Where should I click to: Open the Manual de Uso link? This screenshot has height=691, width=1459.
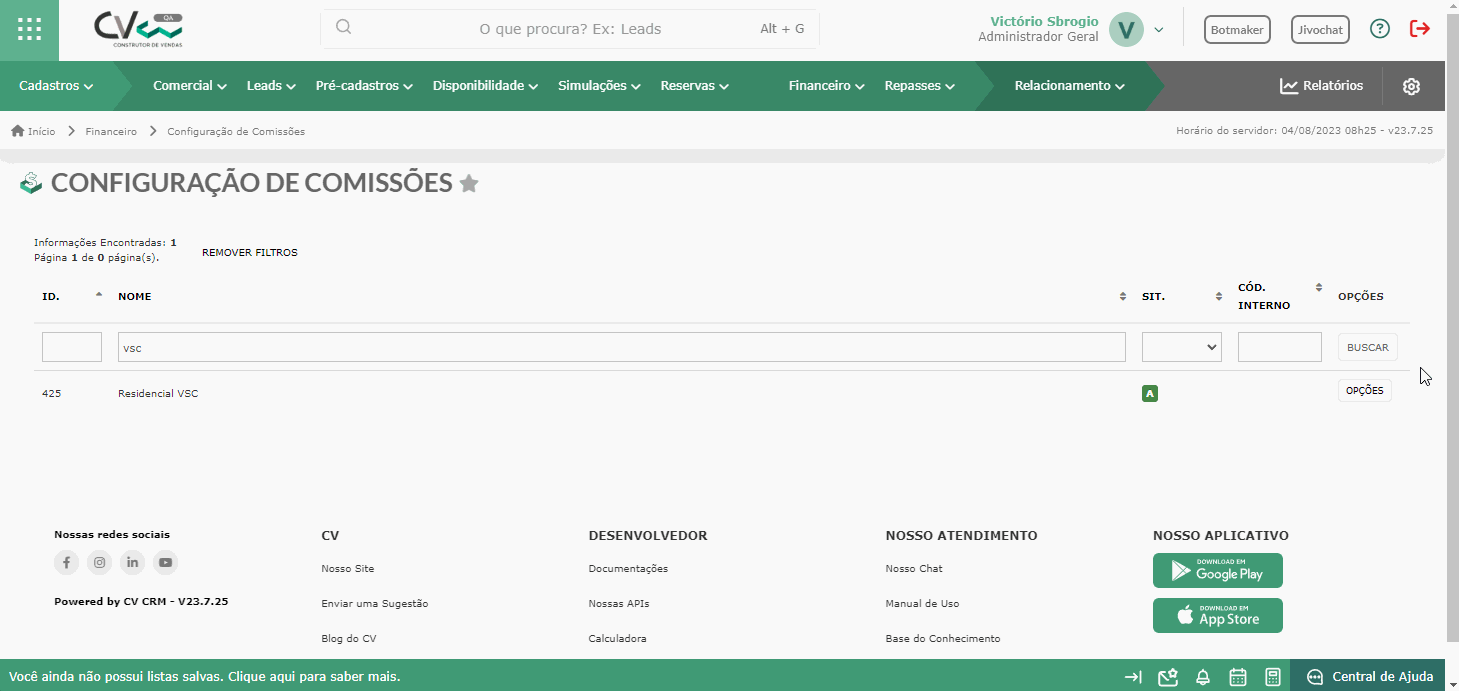(x=922, y=604)
